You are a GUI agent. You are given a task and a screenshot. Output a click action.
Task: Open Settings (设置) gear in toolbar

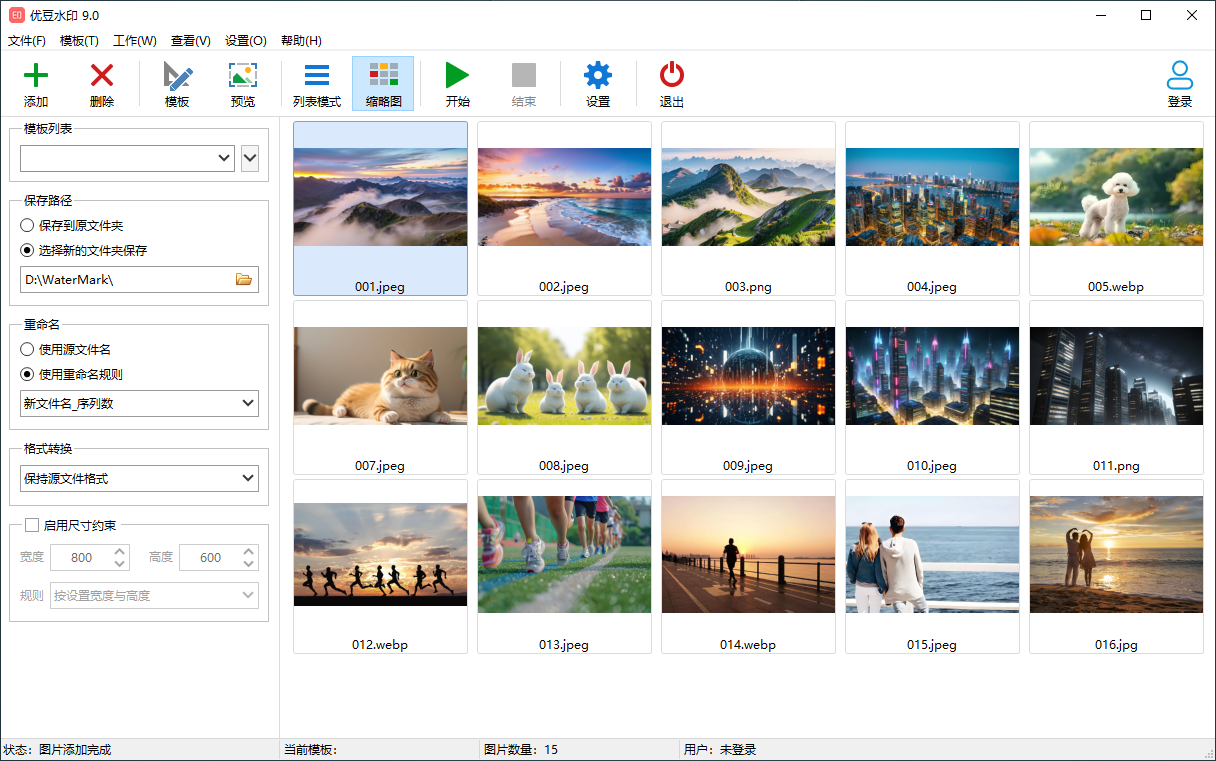[598, 76]
